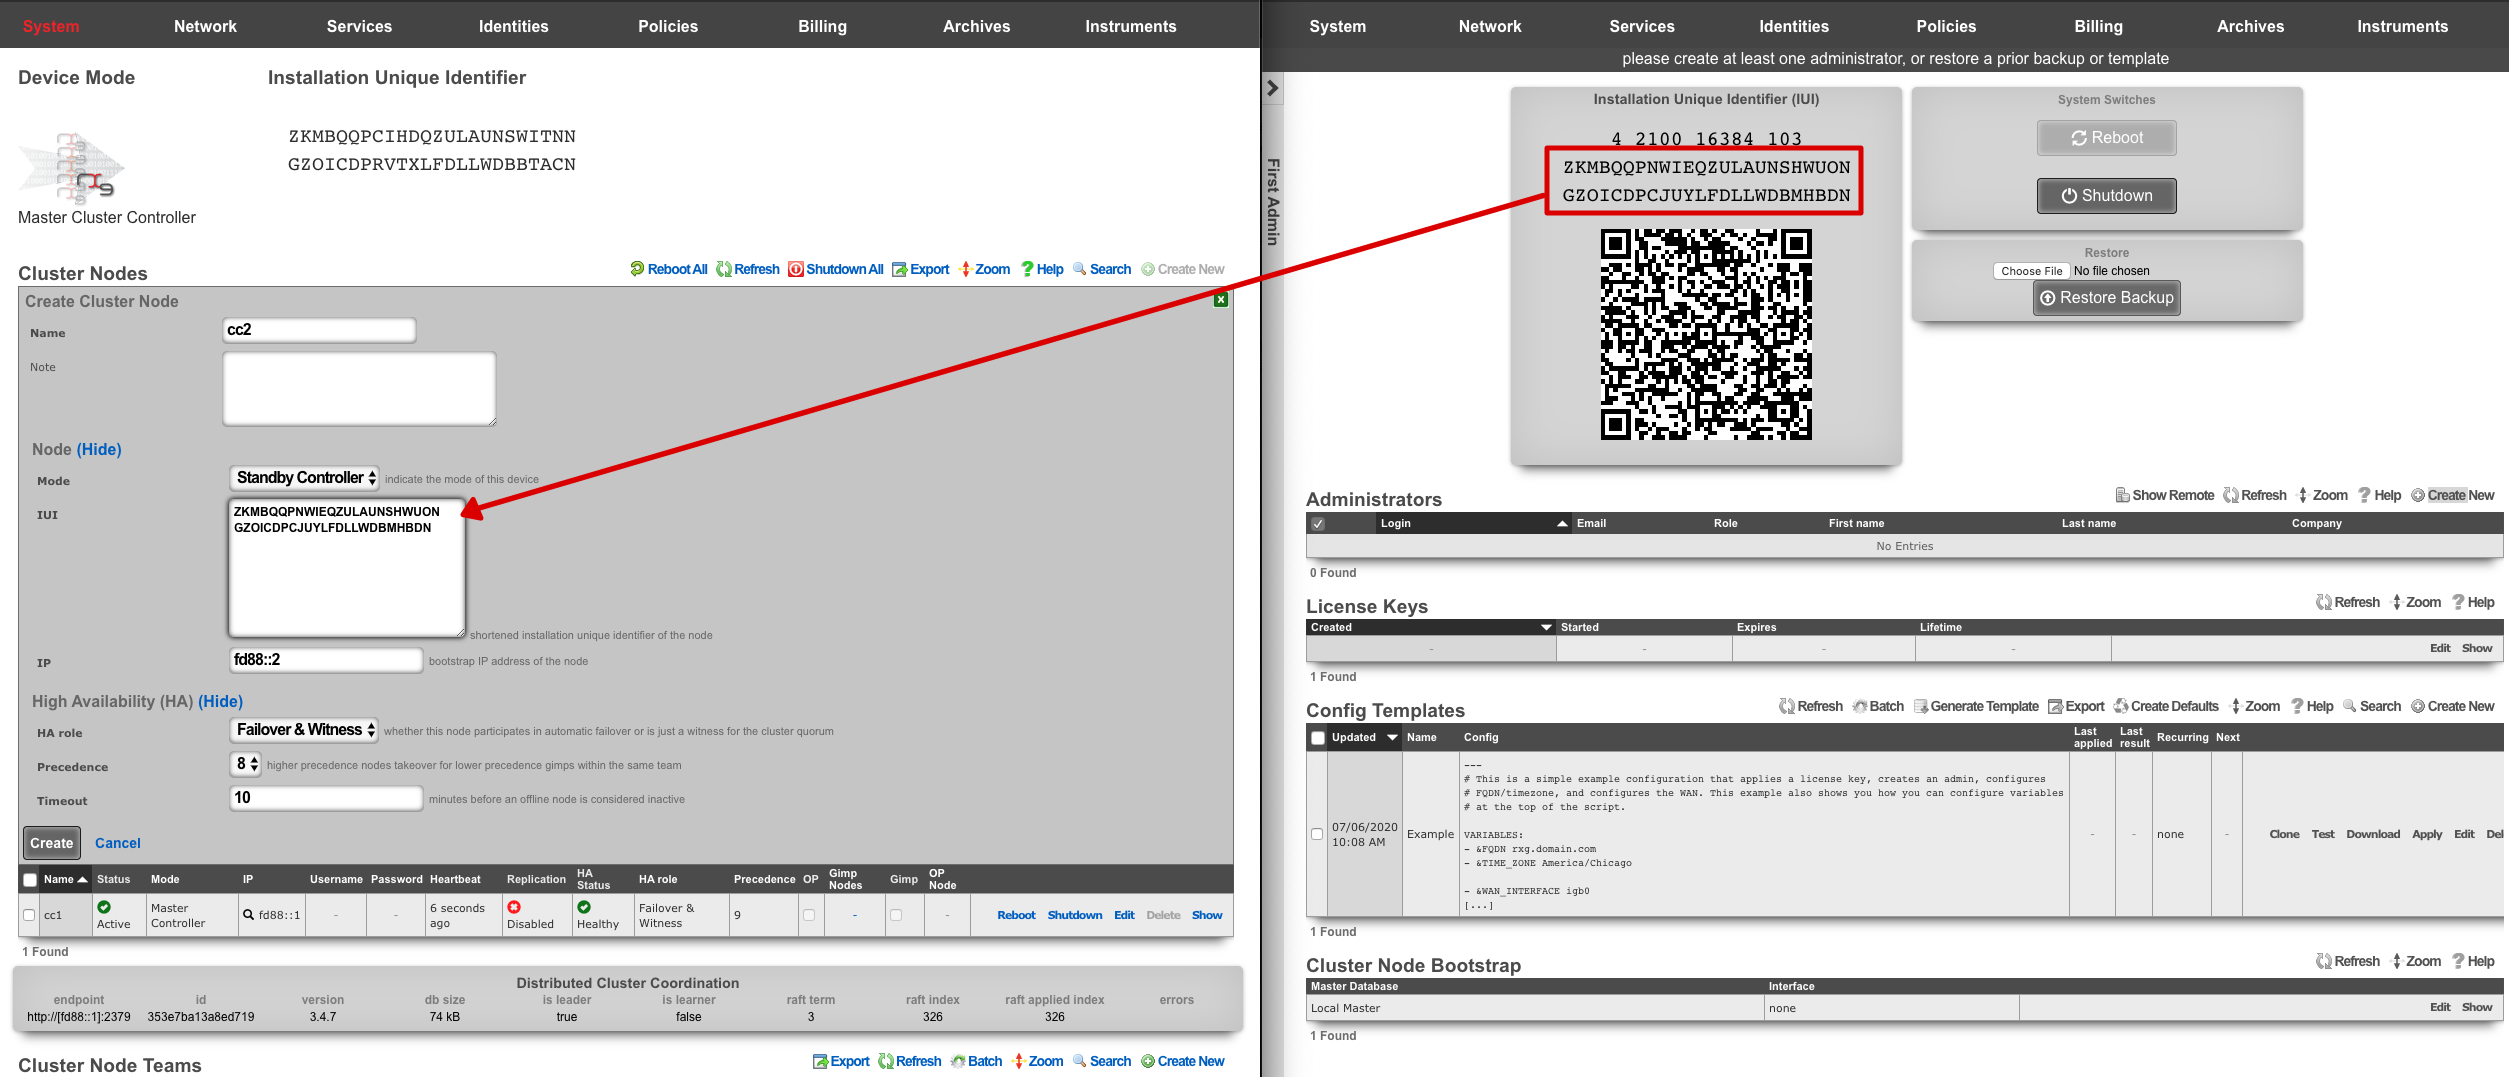Zoom the License Keys section

tap(2415, 602)
